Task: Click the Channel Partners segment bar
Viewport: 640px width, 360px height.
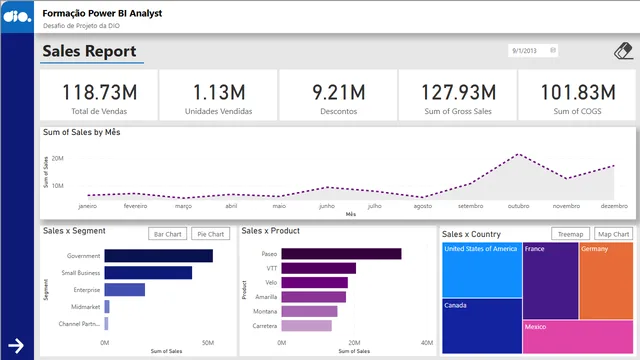Action: (107, 324)
